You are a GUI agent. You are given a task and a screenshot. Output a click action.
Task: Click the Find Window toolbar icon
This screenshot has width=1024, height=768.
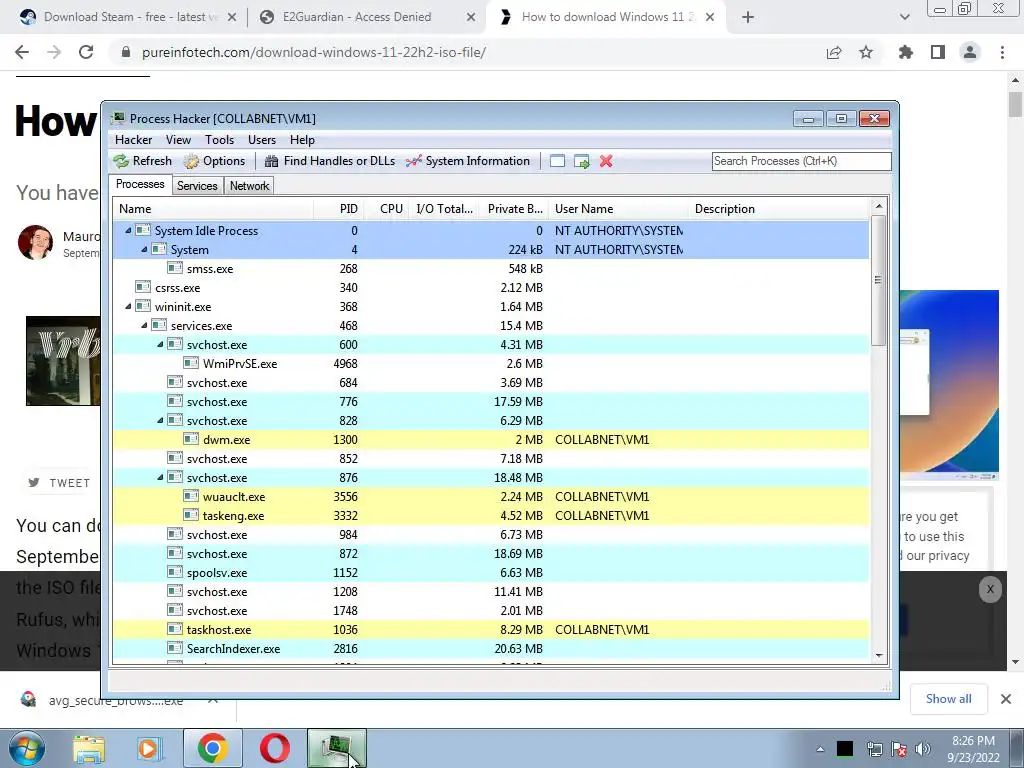point(557,161)
